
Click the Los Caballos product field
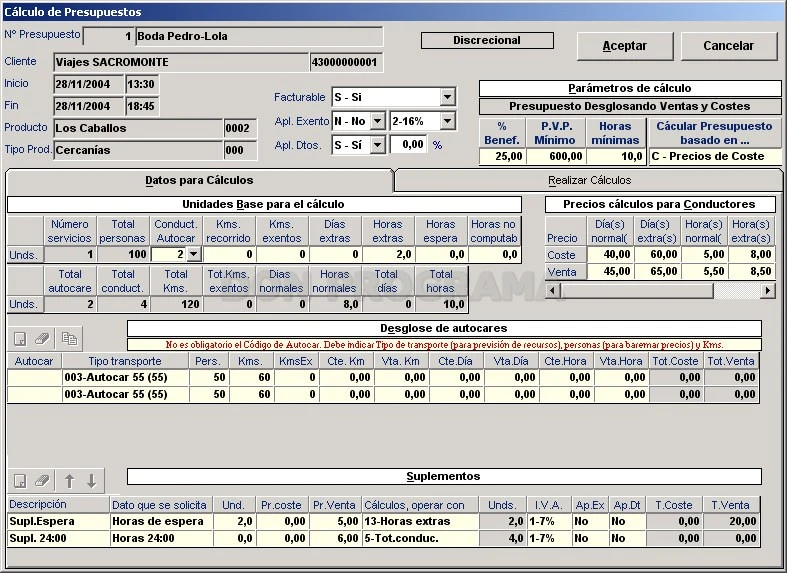pos(138,128)
